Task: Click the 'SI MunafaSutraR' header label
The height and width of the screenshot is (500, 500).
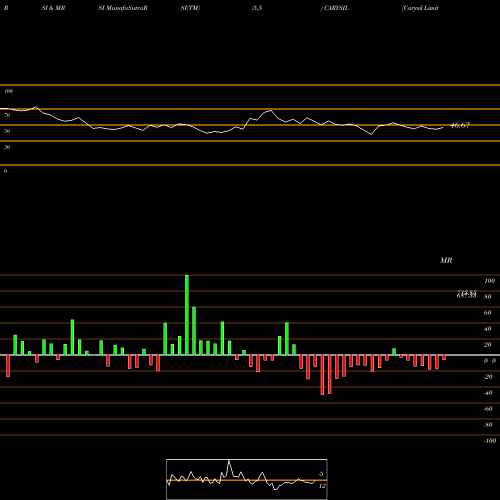Action: (x=123, y=8)
